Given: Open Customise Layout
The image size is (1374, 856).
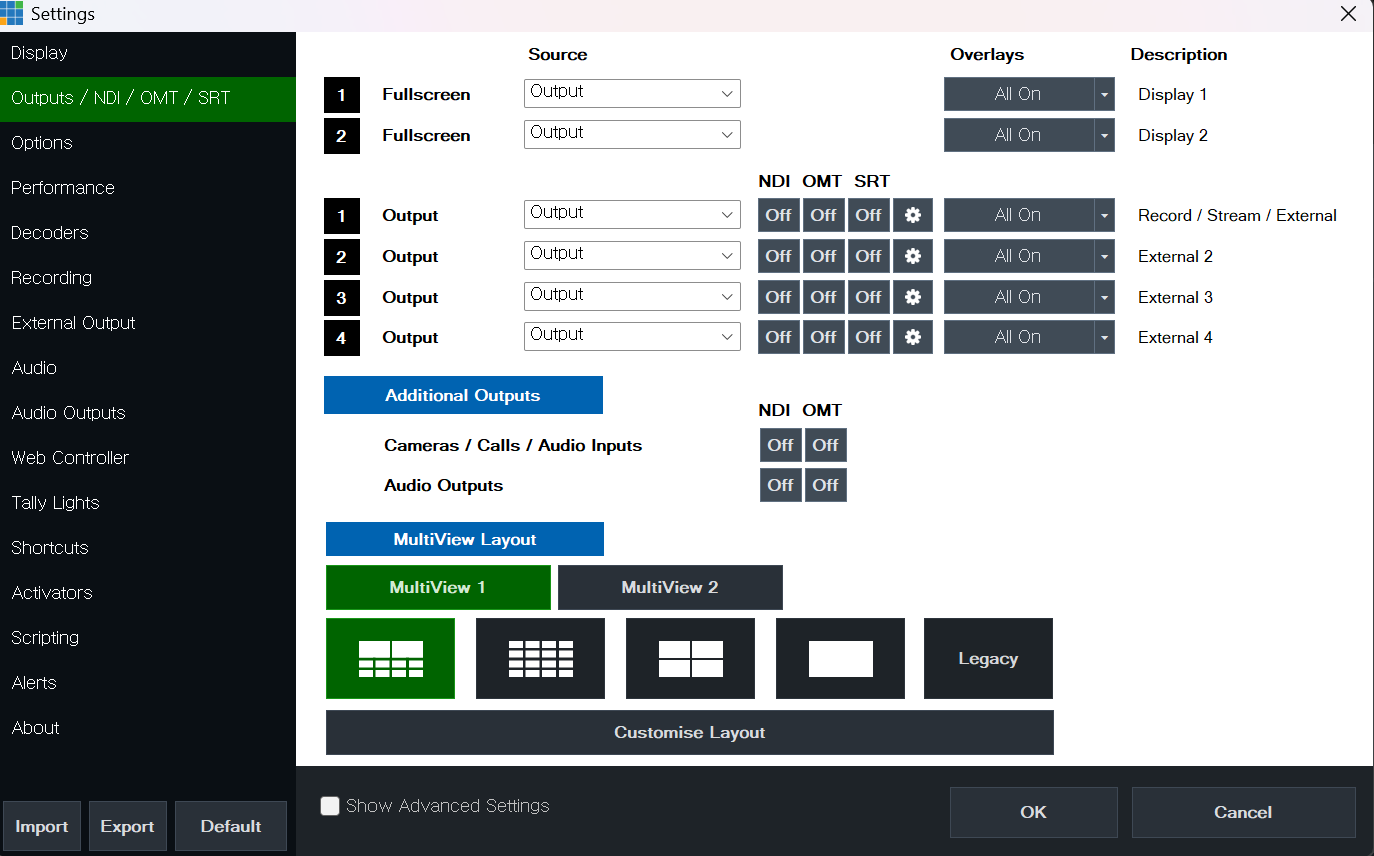Looking at the screenshot, I should [x=690, y=732].
